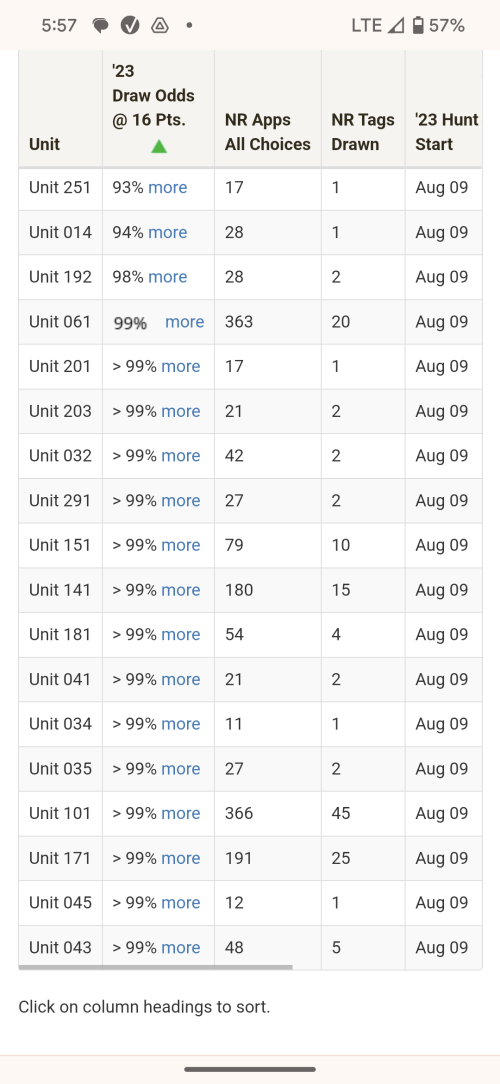The width and height of the screenshot is (500, 1084).
Task: Tap the battery icon in status bar
Action: pyautogui.click(x=418, y=26)
